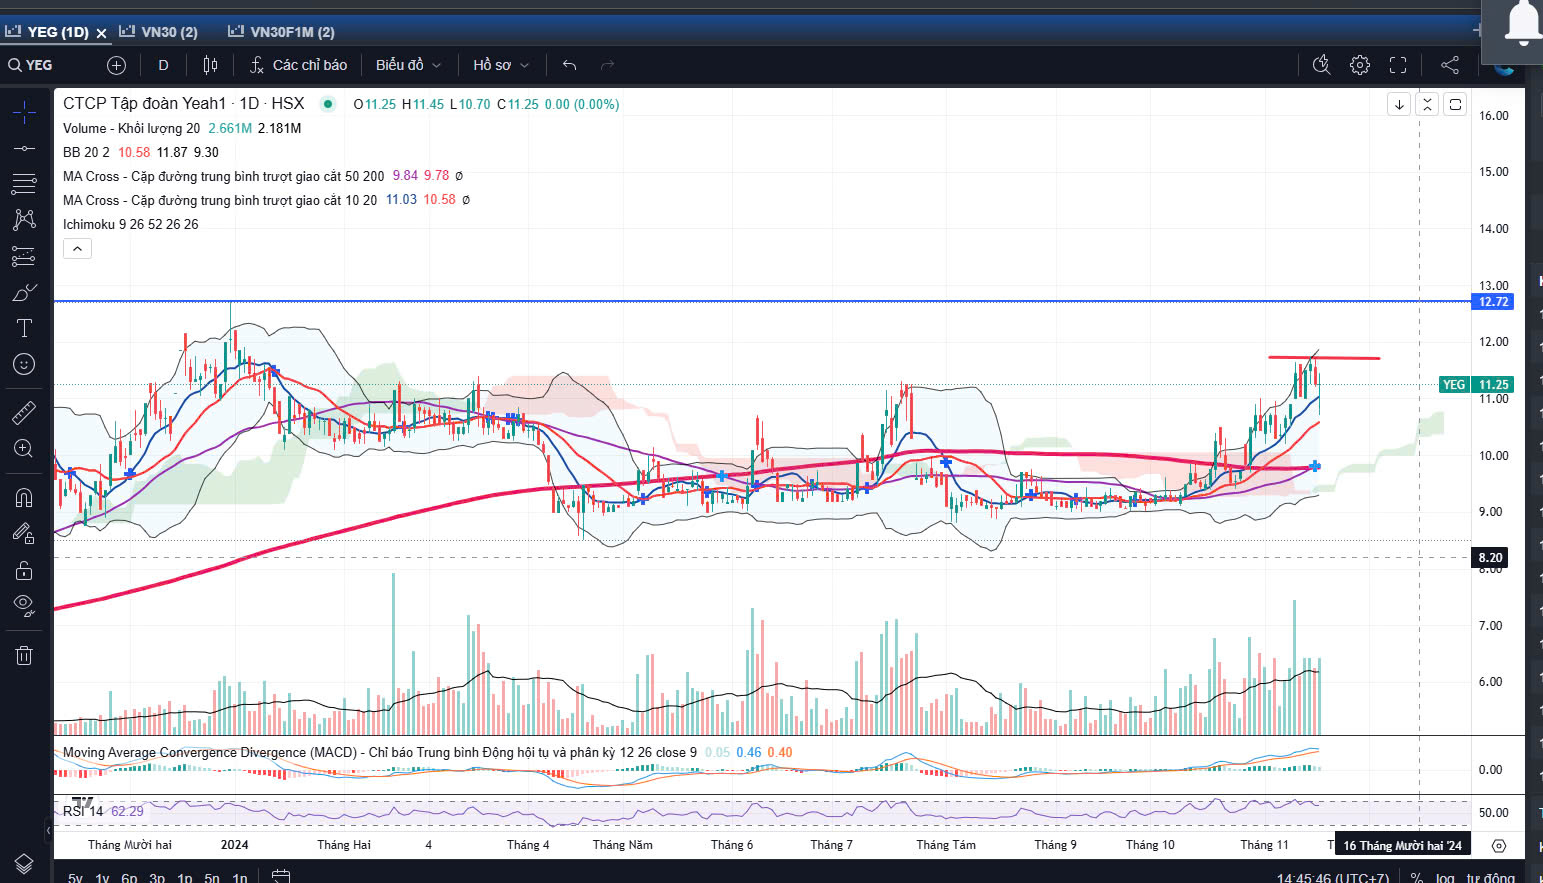Select the ruler measure tool
The image size is (1543, 883).
[x=24, y=411]
